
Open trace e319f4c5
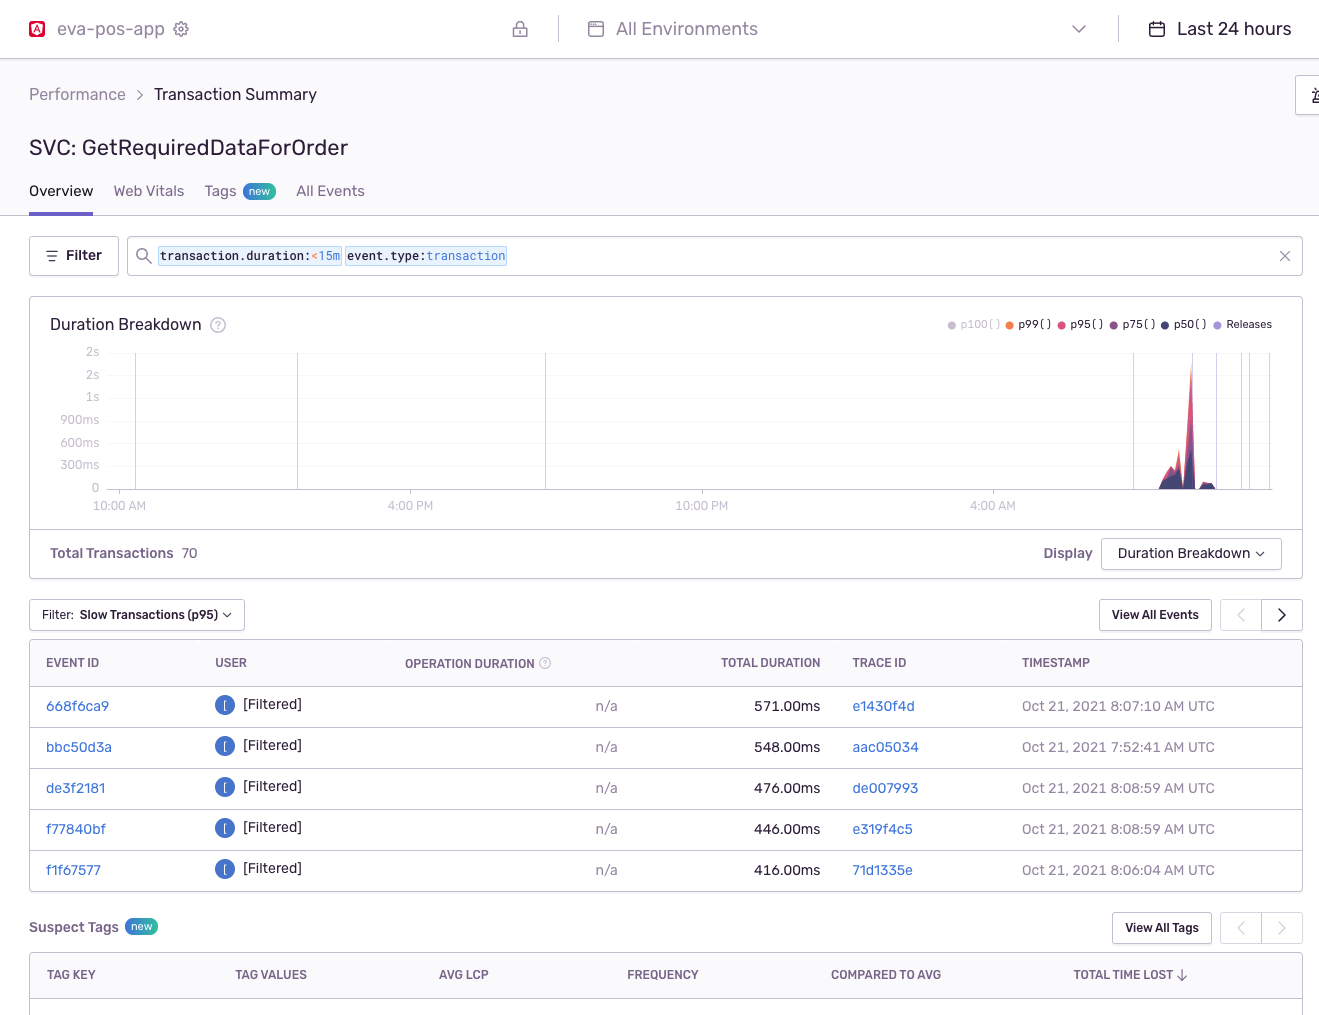(882, 829)
